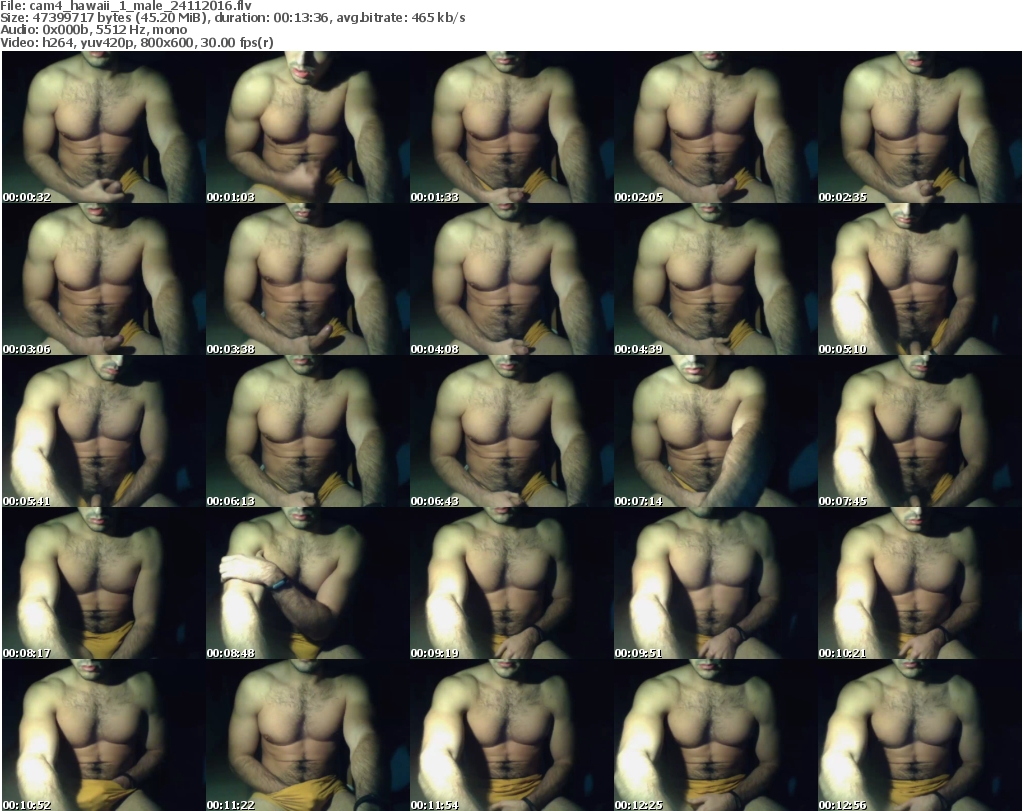1024x811 pixels.
Task: Select the thumbnail marked 00:05:10
Action: [x=919, y=280]
